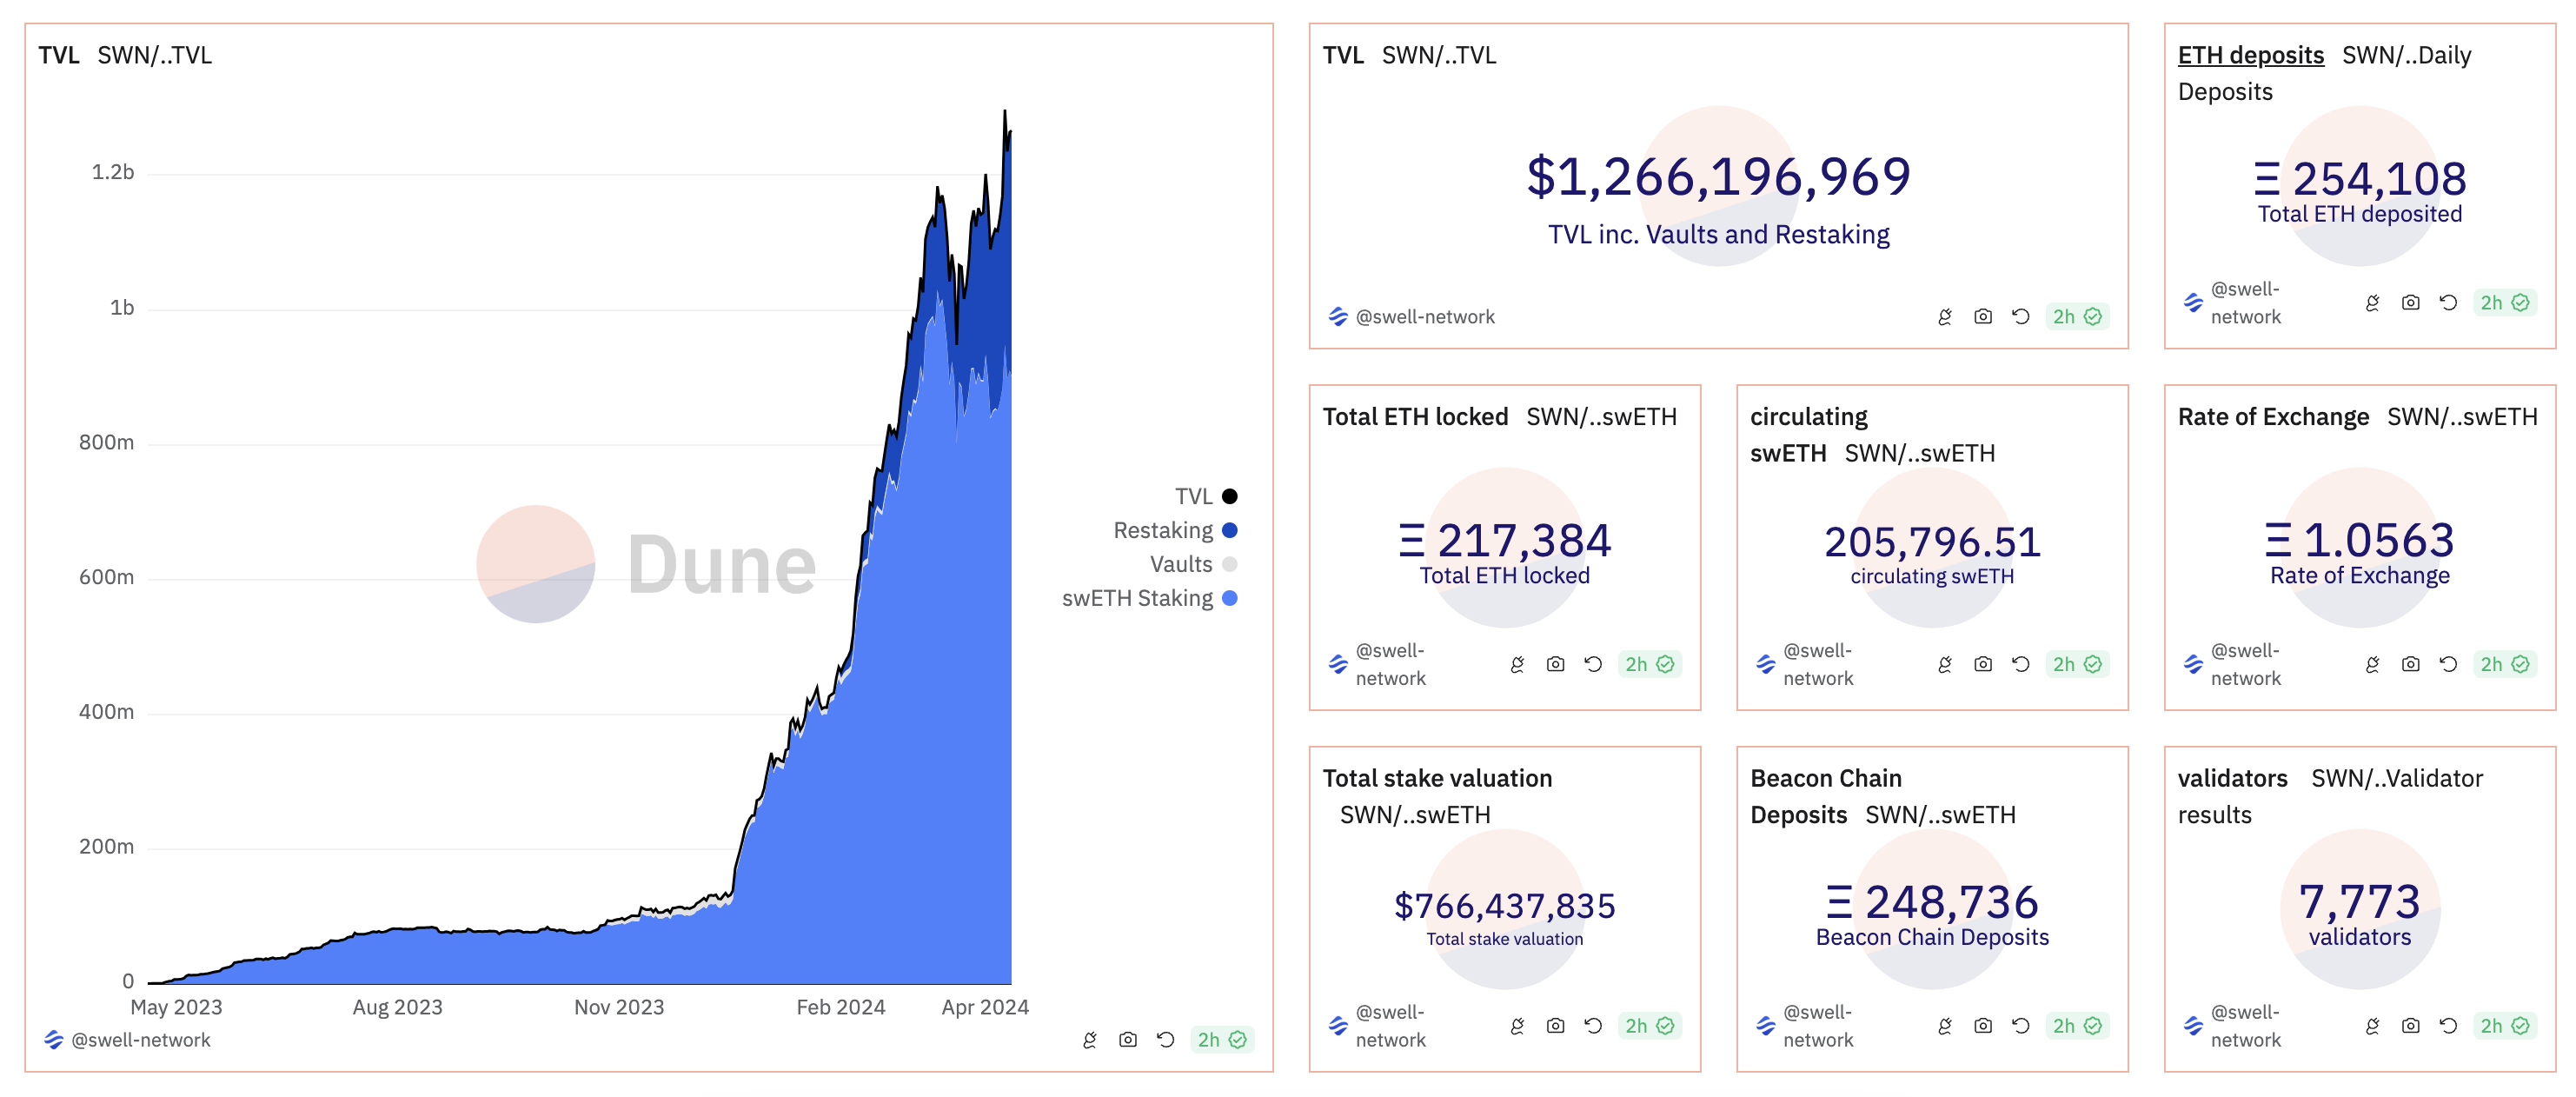Screen dimensions: 2576x1097
Task: Click the camera screenshot icon on TVL chart card
Action: [x=1127, y=1040]
